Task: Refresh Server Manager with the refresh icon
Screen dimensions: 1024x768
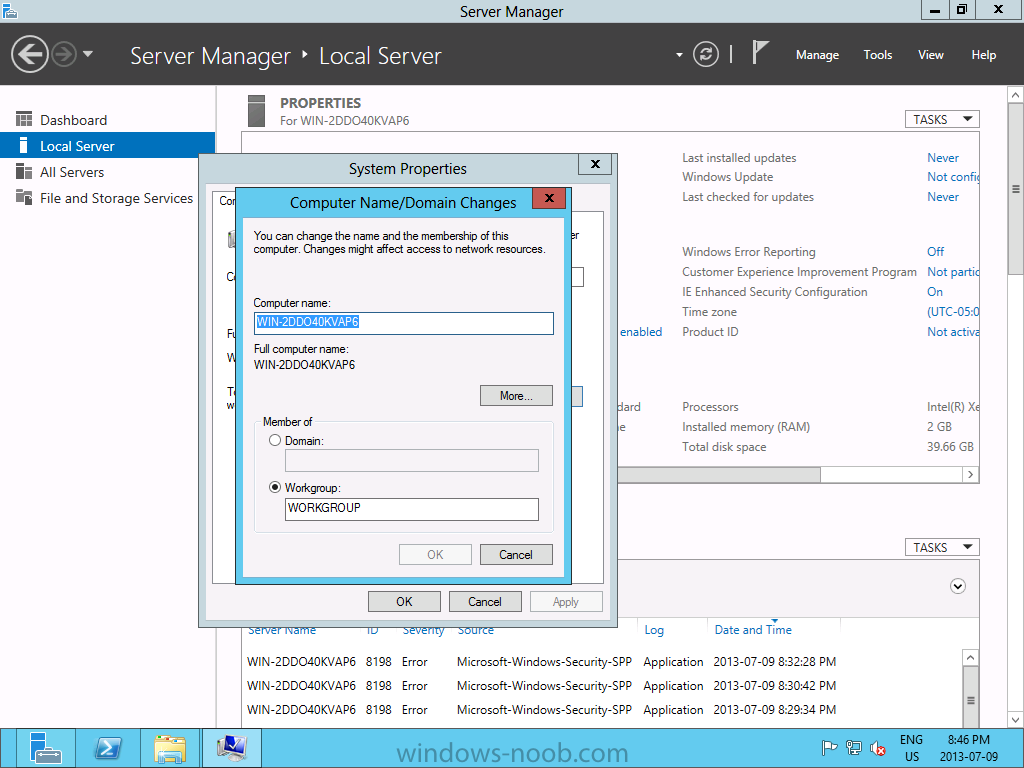Action: point(705,54)
